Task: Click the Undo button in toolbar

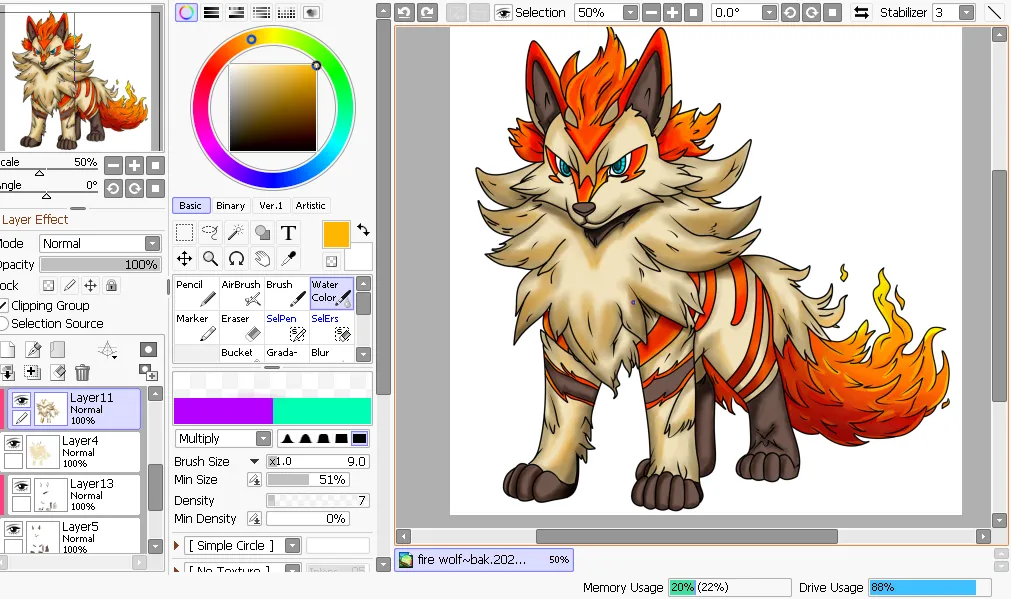Action: coord(405,12)
